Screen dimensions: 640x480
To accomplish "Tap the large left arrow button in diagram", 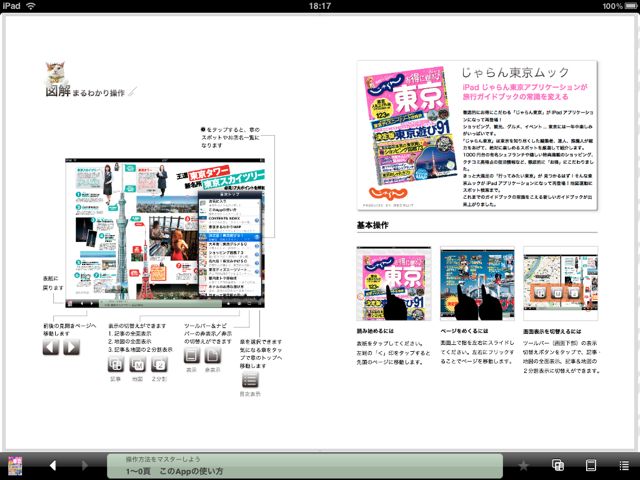I will (x=51, y=347).
